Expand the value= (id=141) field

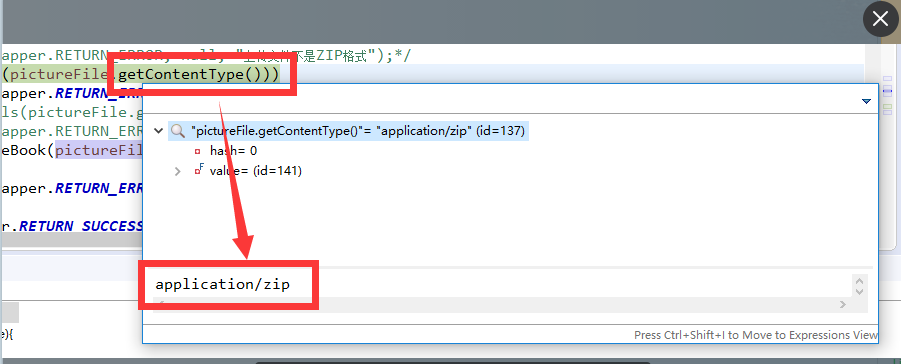click(x=178, y=171)
